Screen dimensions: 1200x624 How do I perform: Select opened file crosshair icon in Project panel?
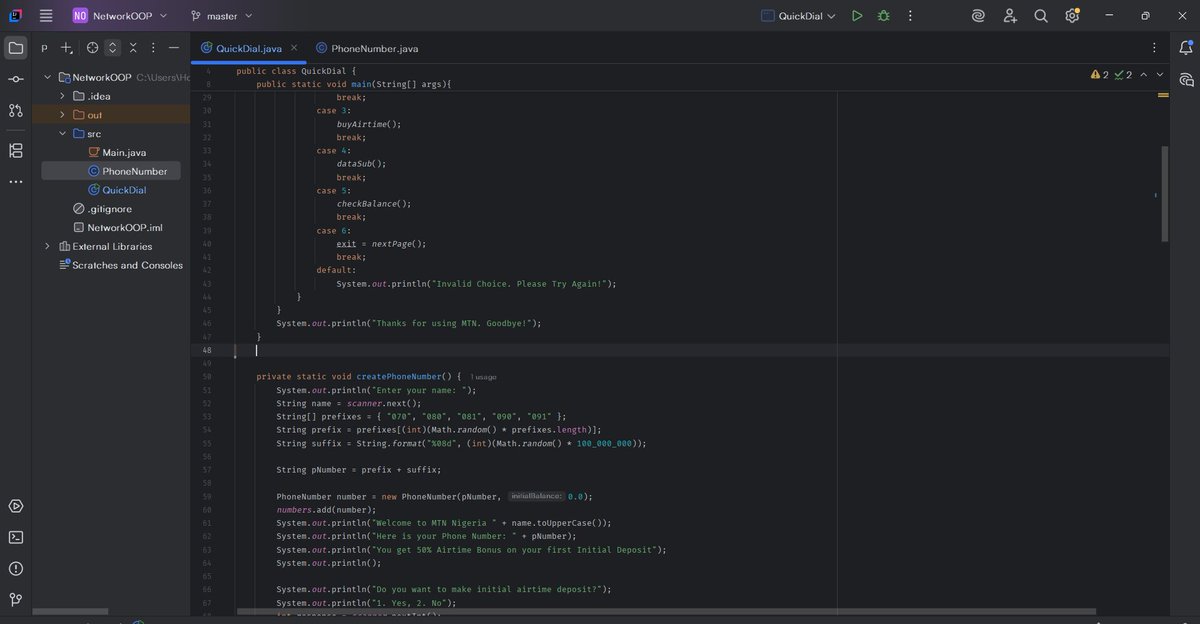[x=92, y=47]
